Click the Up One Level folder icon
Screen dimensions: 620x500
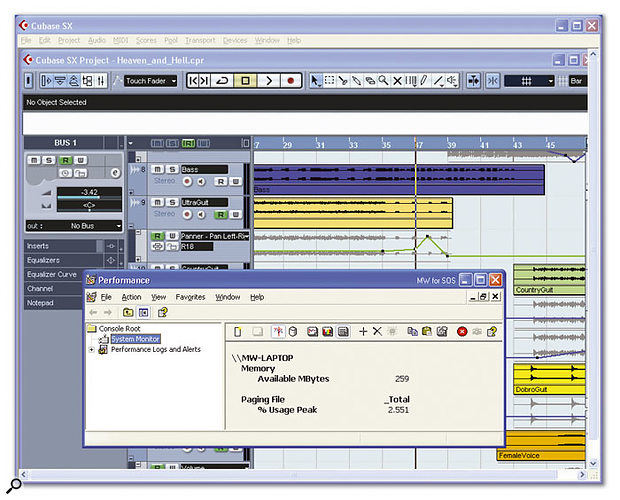pos(128,312)
